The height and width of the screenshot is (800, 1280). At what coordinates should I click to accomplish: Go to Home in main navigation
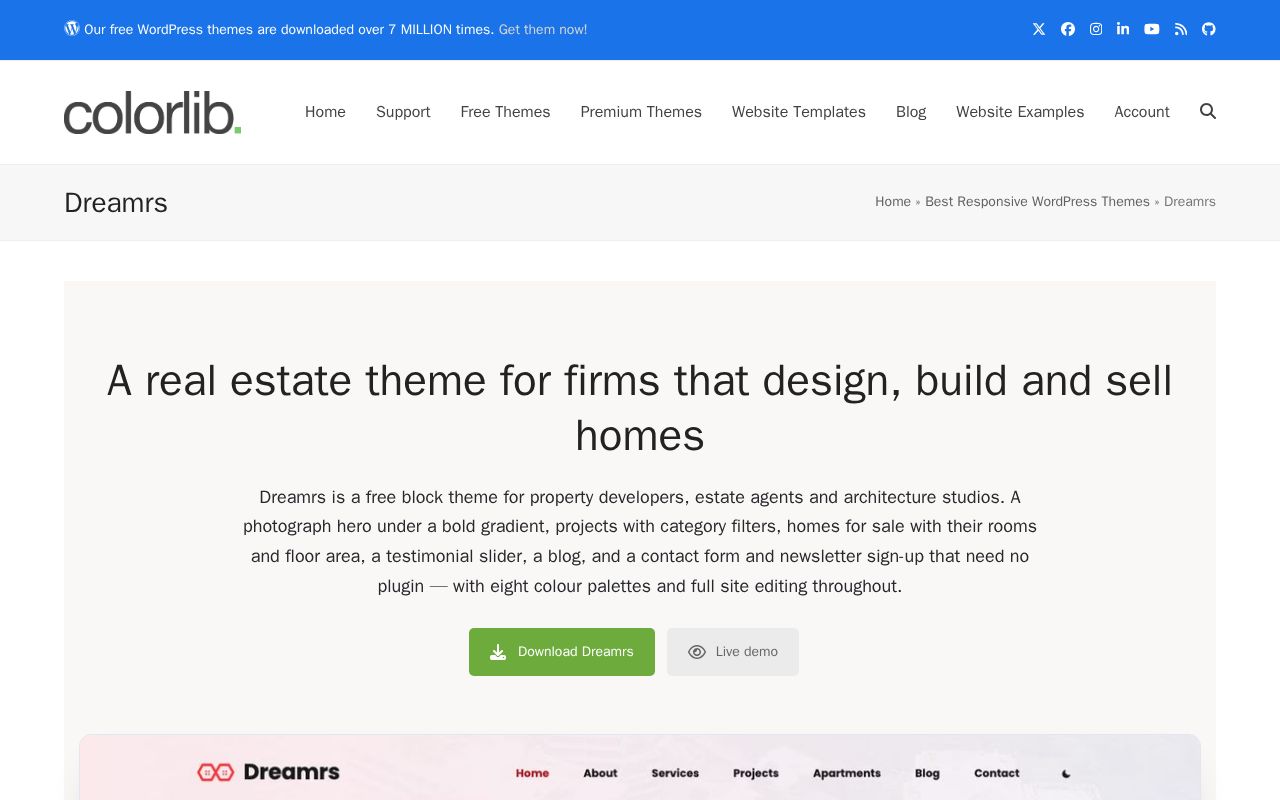pos(325,112)
